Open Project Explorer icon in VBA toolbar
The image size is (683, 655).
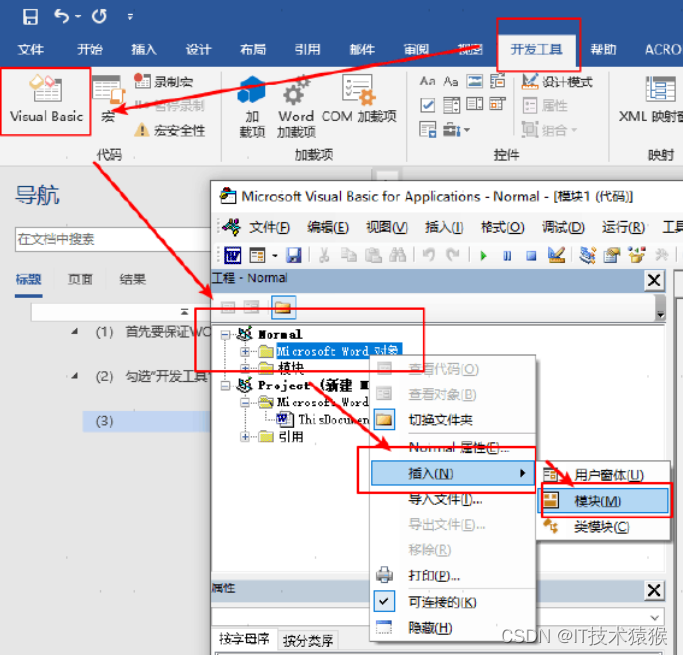pyautogui.click(x=588, y=255)
